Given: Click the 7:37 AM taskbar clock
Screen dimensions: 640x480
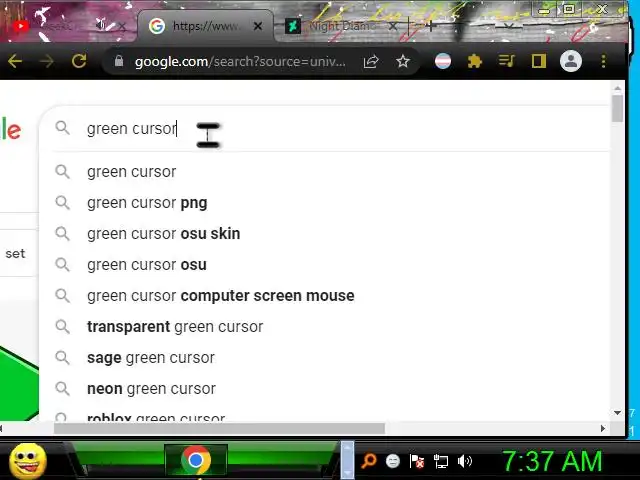Looking at the screenshot, I should coord(552,461).
